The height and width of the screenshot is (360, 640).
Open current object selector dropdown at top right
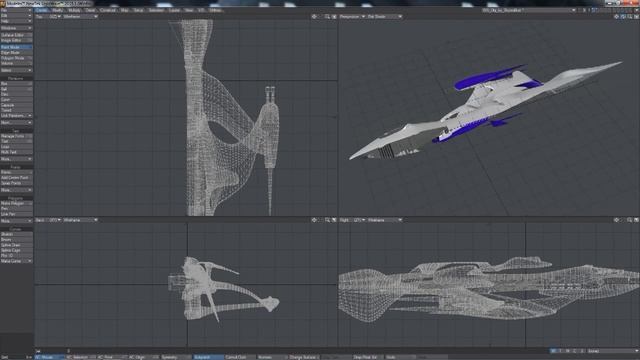[528, 10]
